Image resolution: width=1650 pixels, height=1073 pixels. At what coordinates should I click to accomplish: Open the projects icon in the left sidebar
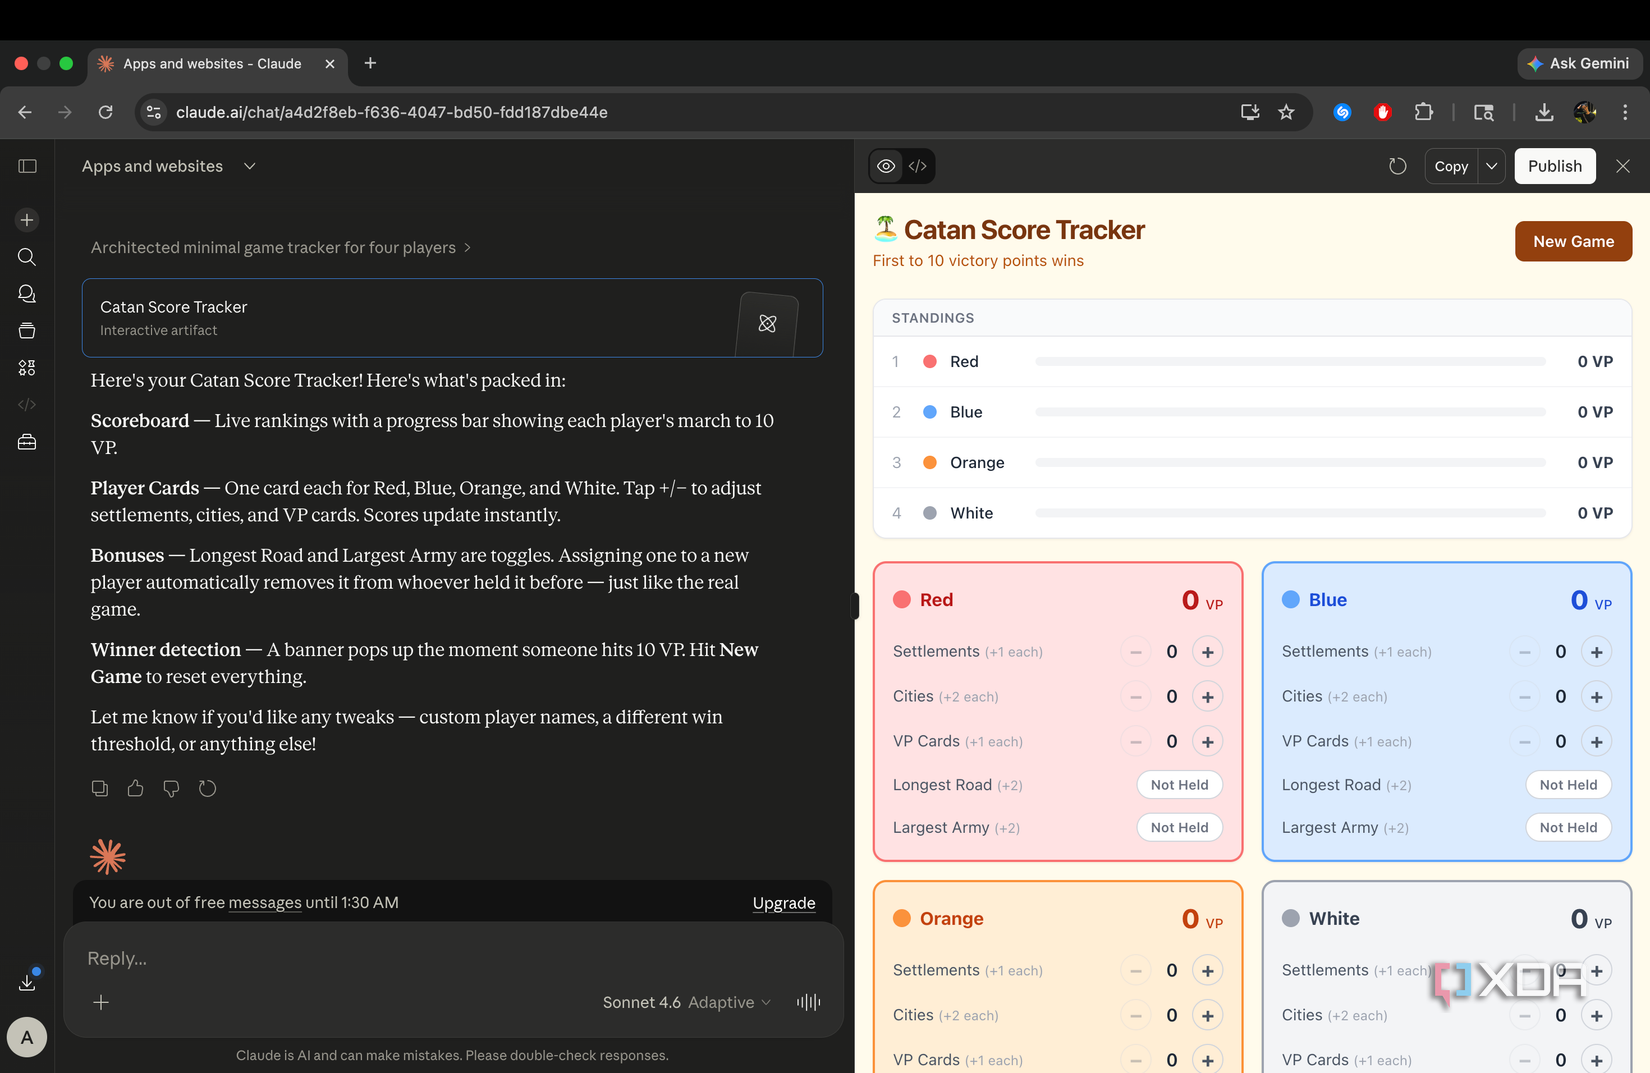pos(27,331)
